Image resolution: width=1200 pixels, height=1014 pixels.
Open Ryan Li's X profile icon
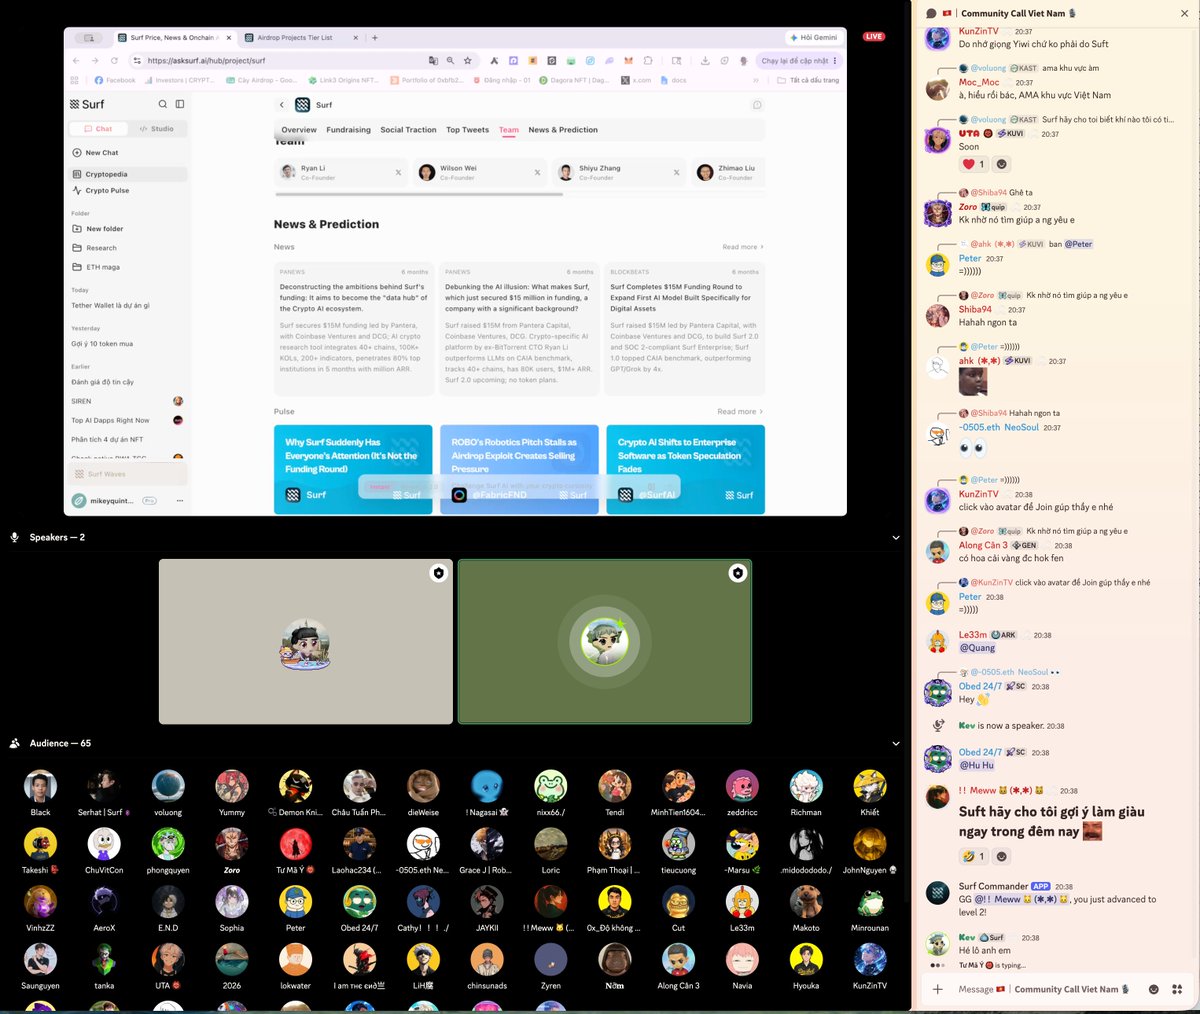point(398,173)
